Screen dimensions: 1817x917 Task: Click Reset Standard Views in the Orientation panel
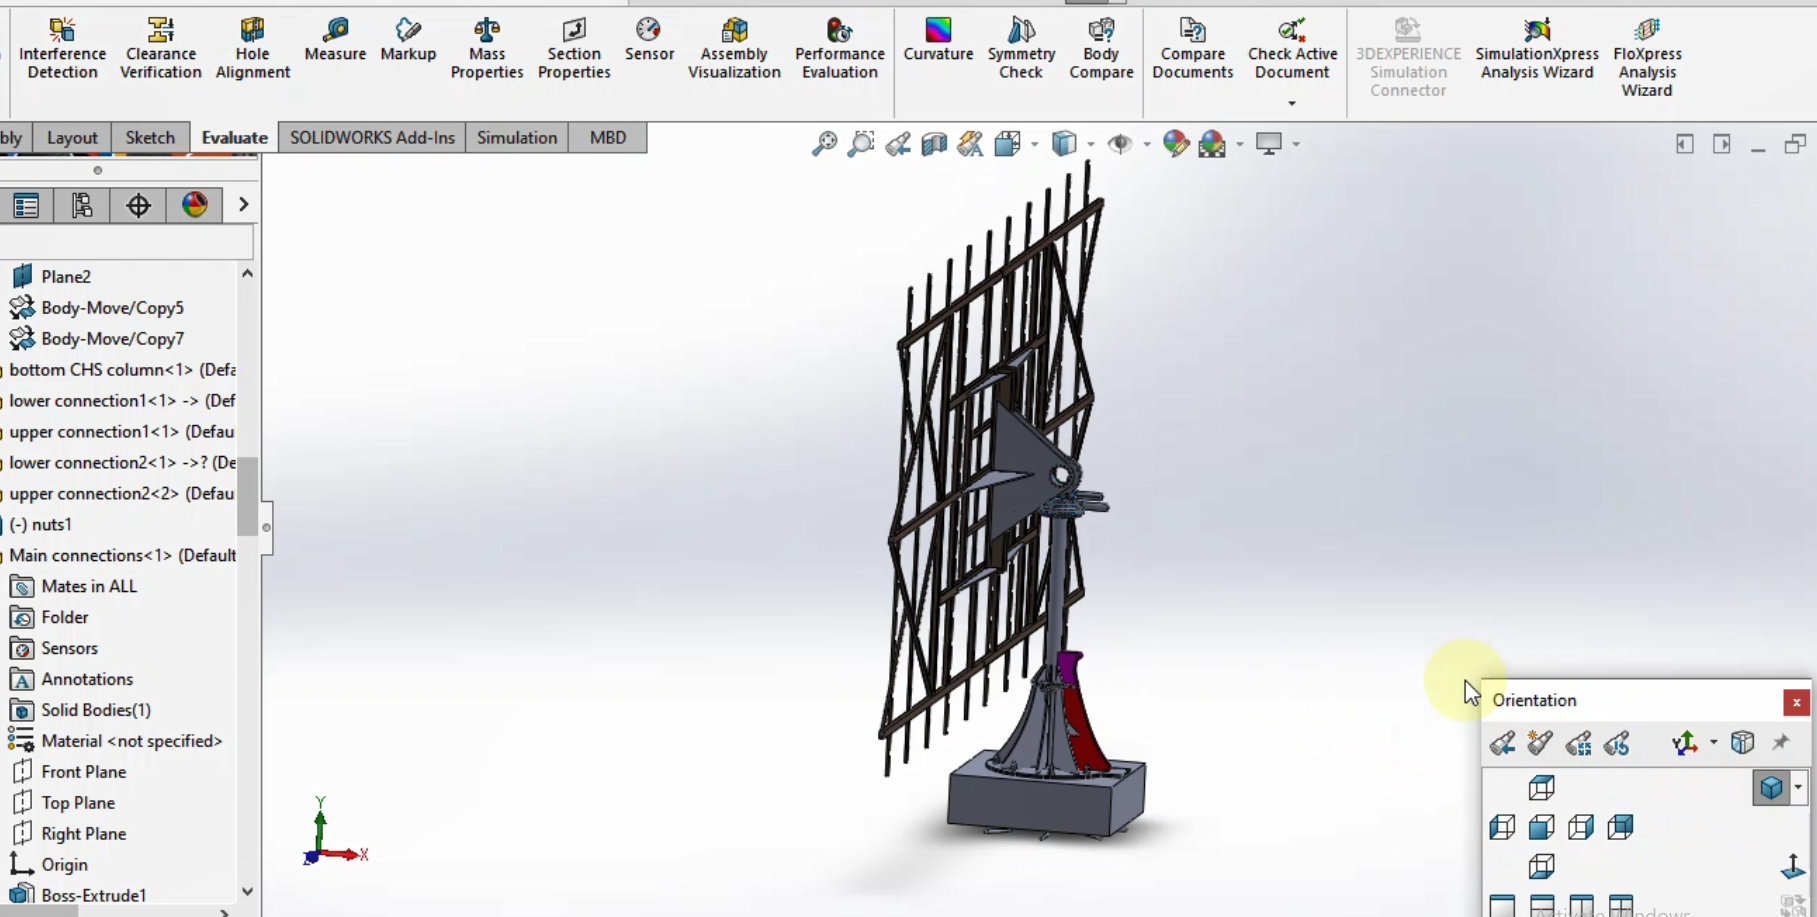click(x=1617, y=743)
